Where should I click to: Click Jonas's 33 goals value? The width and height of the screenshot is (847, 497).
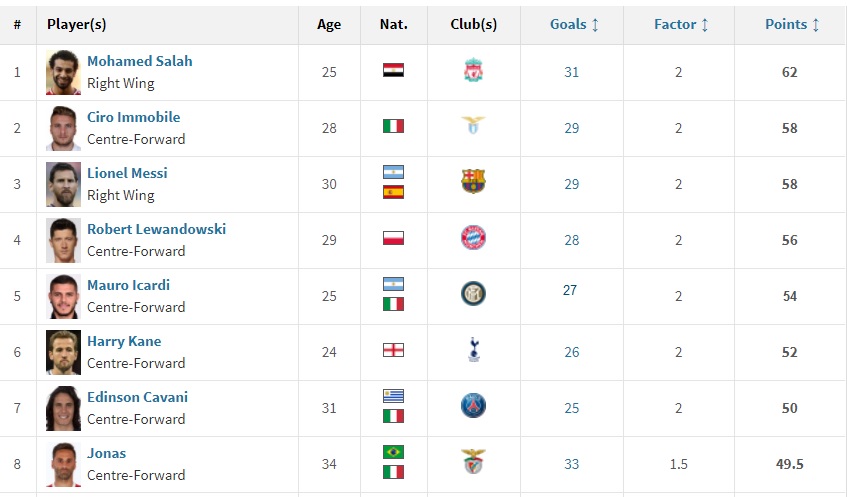click(572, 464)
